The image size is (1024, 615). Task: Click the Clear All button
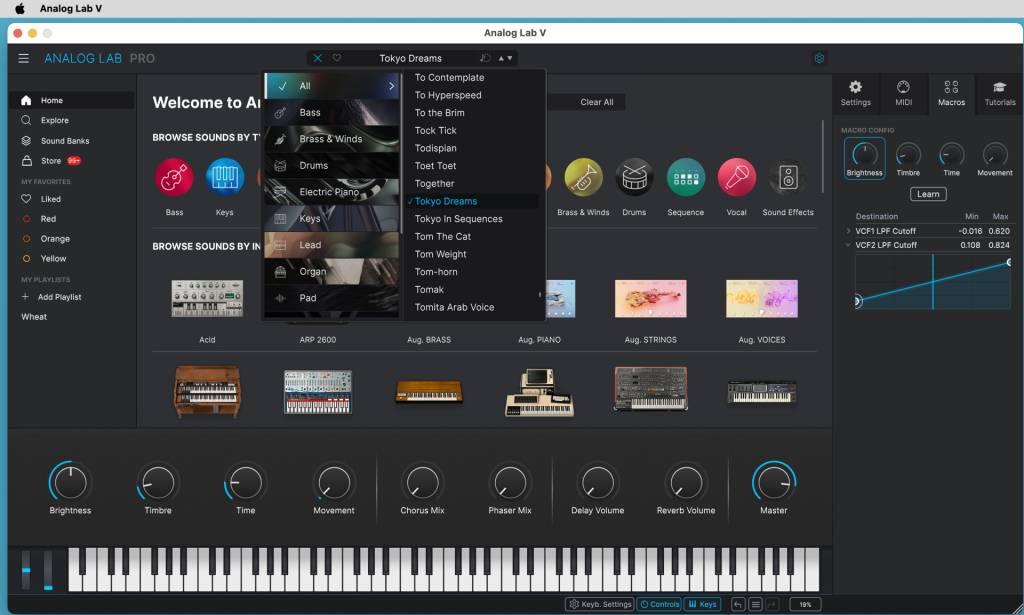pyautogui.click(x=597, y=102)
